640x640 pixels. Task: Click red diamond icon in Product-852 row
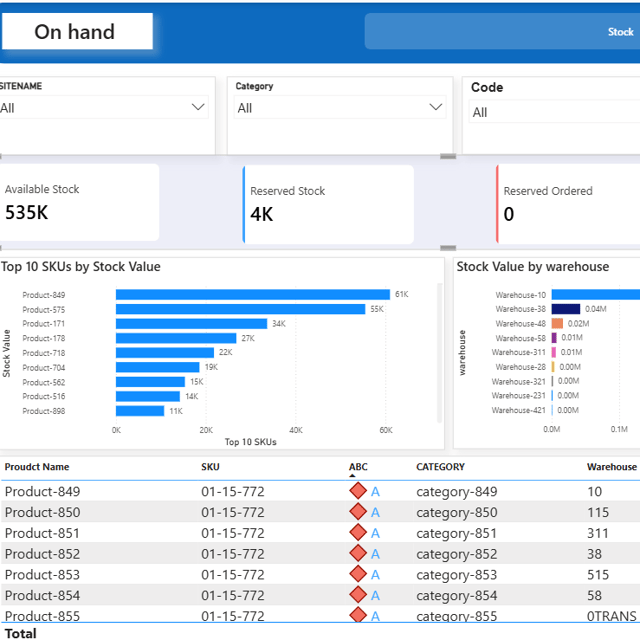(x=358, y=553)
